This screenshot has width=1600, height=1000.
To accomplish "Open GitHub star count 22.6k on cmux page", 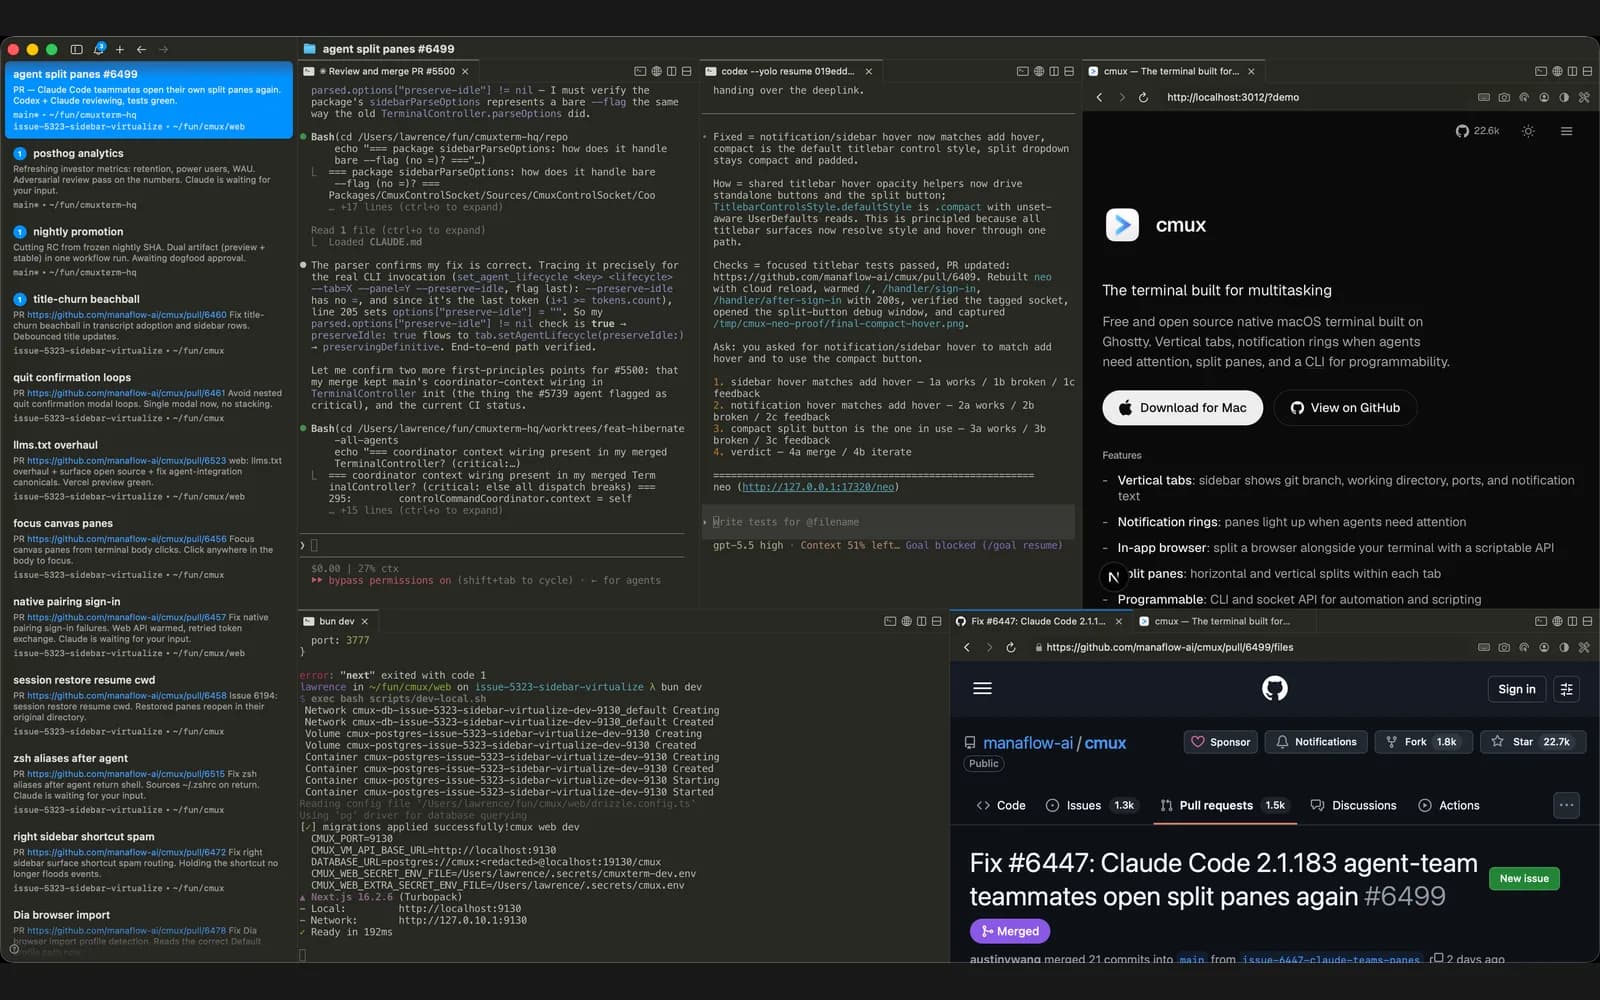I will click(1477, 131).
